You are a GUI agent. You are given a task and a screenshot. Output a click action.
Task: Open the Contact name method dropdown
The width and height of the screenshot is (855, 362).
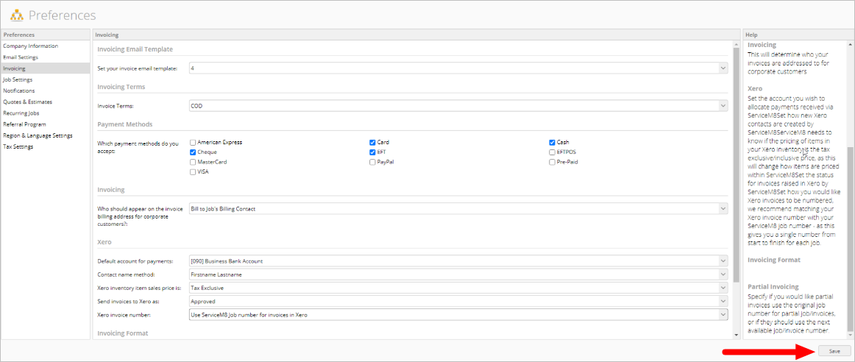pos(458,274)
